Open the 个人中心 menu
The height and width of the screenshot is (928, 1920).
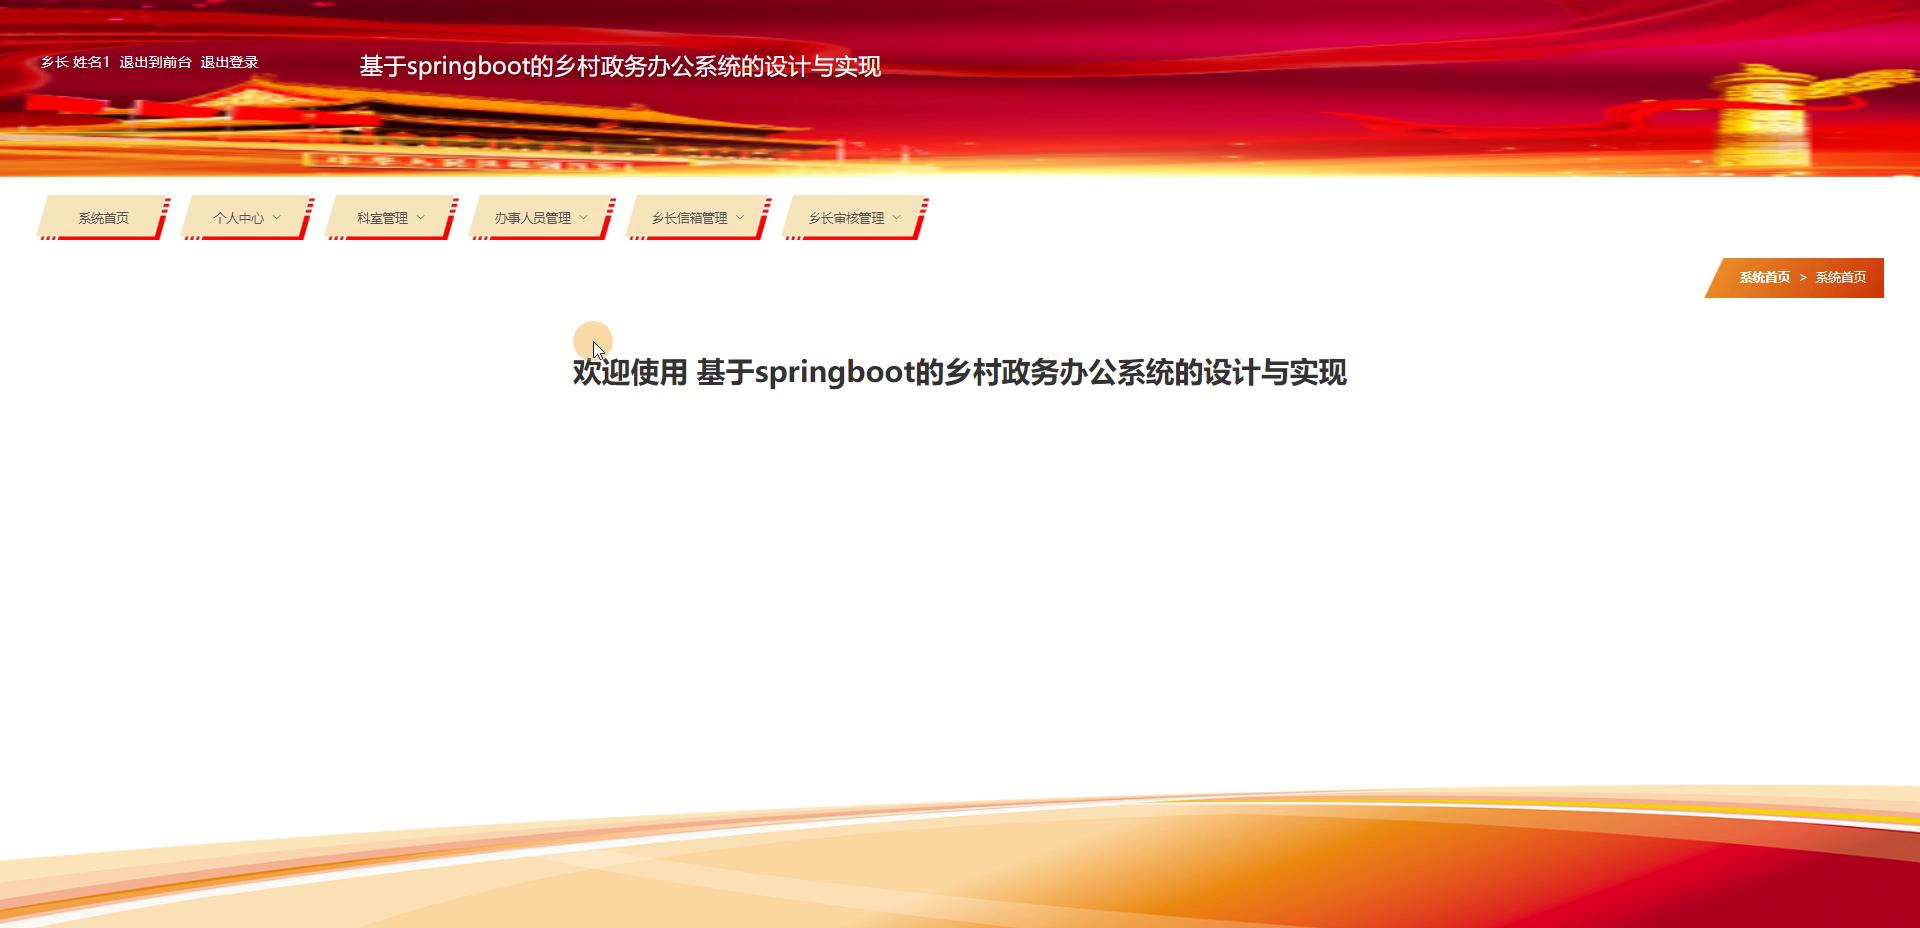pos(247,218)
